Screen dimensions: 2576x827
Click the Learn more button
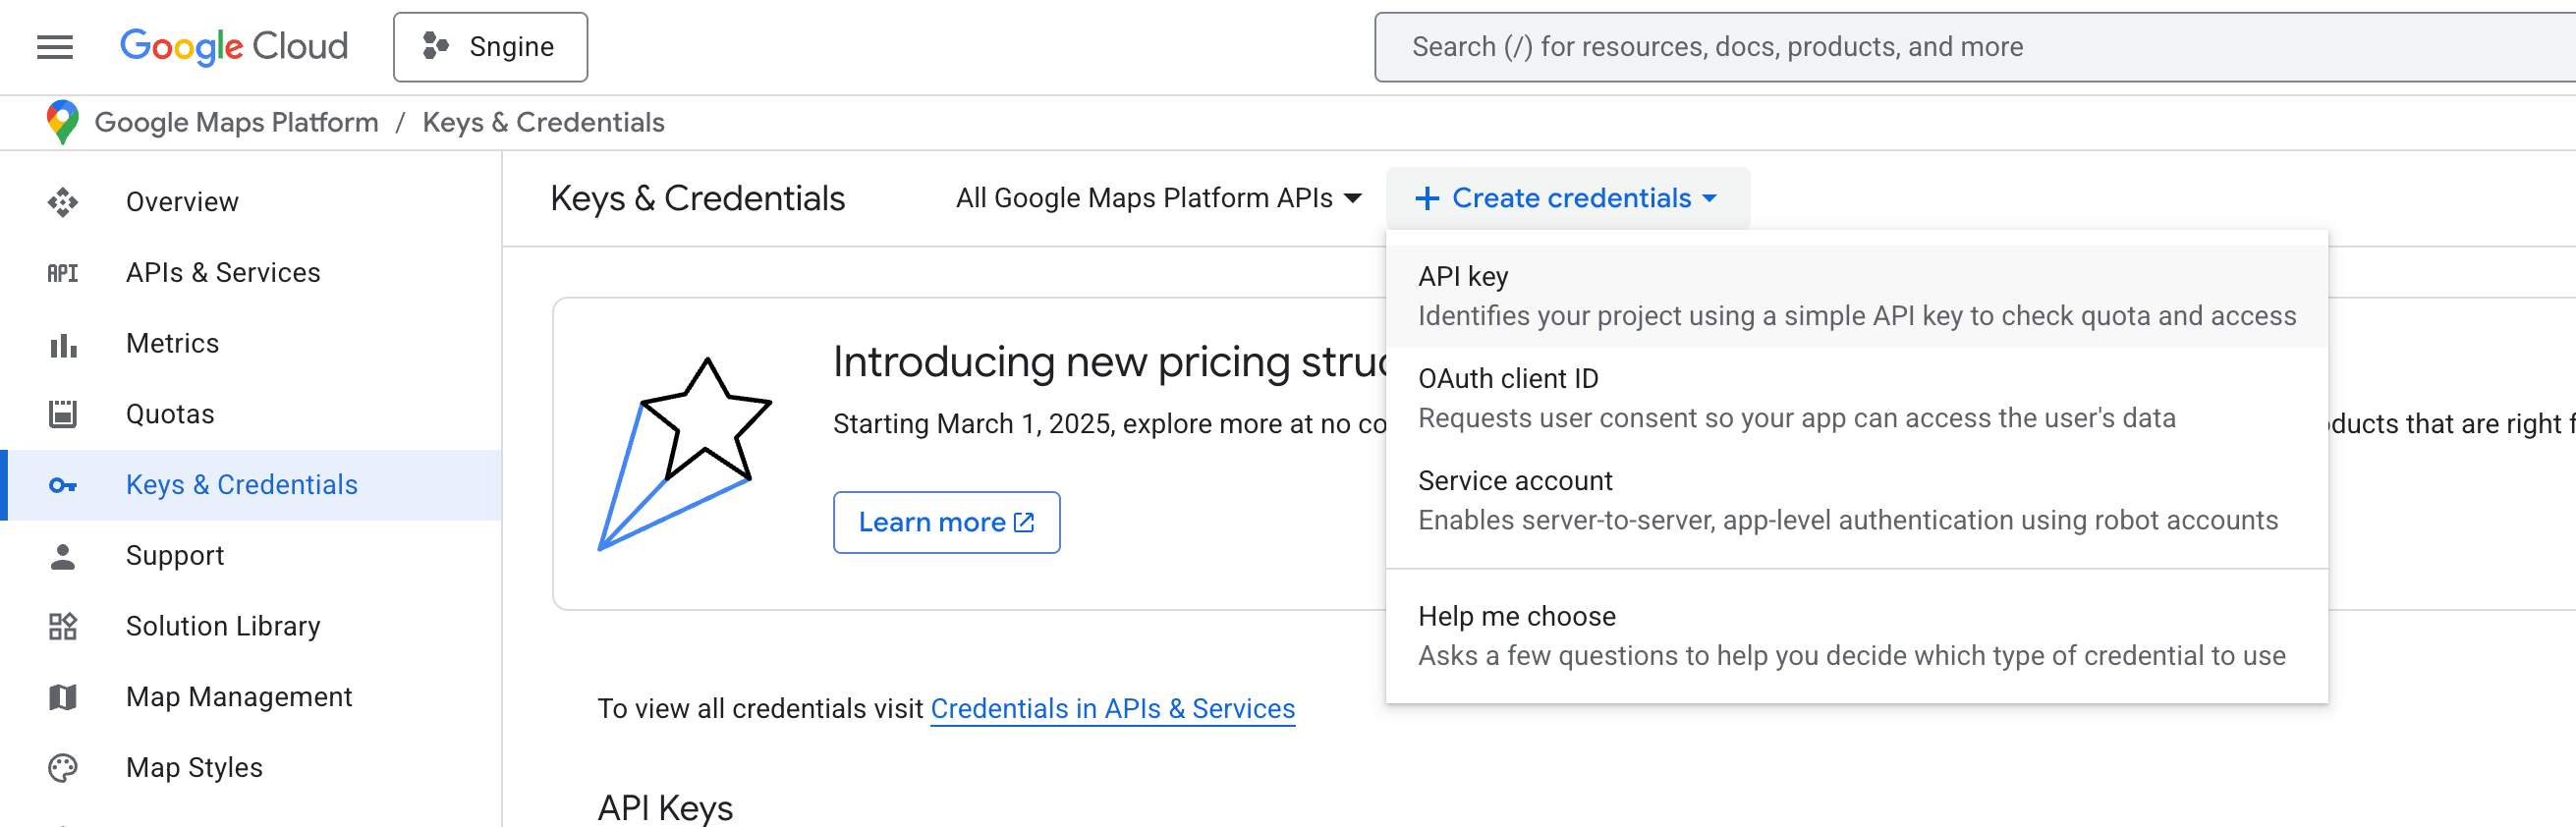[946, 522]
